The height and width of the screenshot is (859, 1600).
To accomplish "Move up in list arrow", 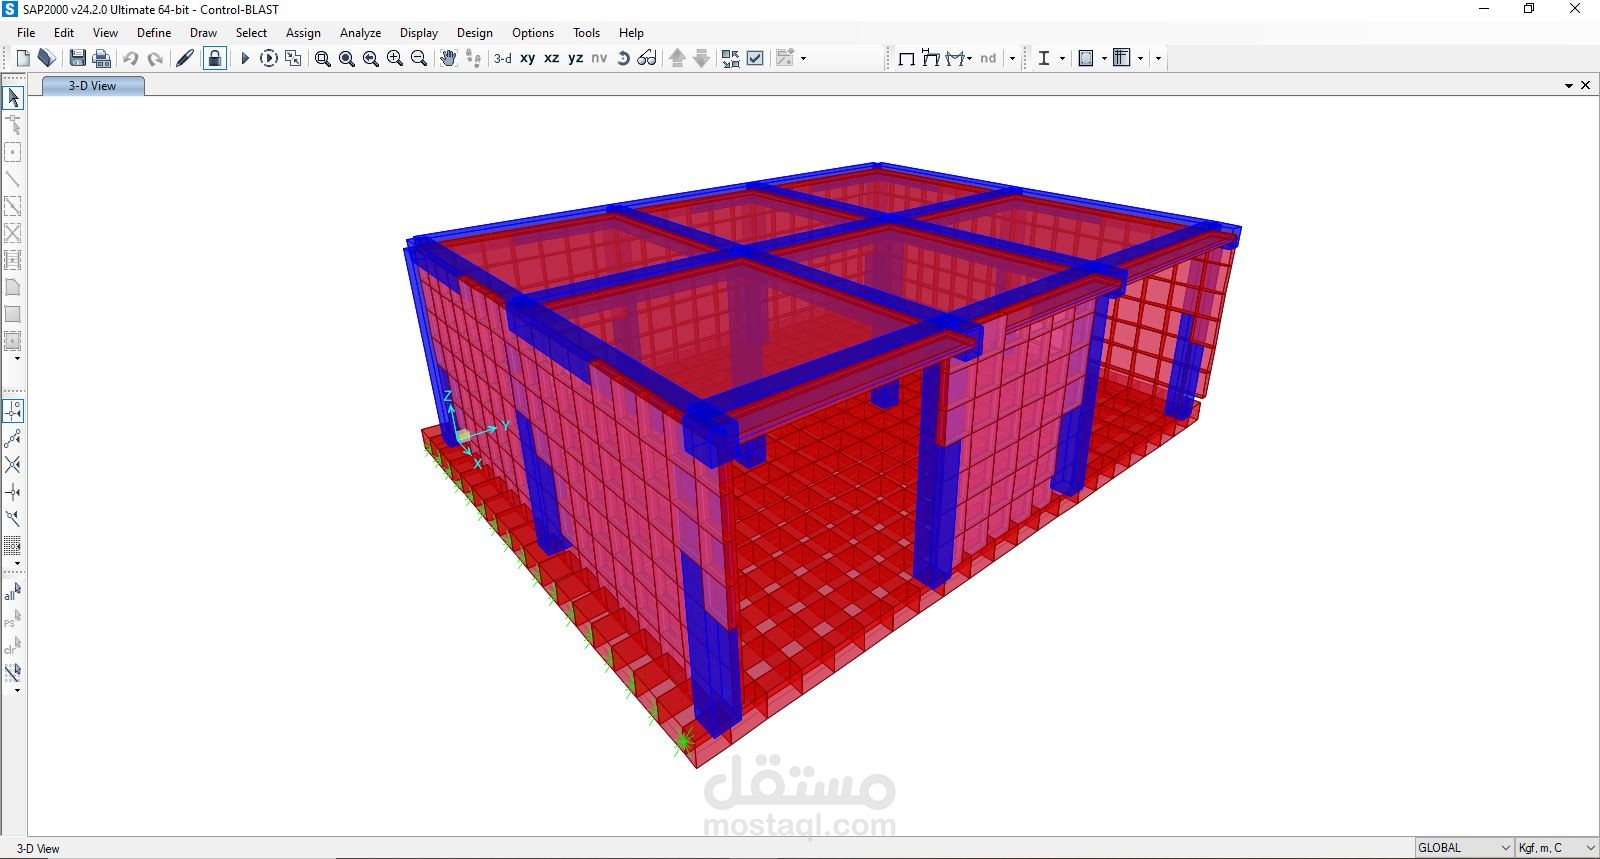I will 677,58.
